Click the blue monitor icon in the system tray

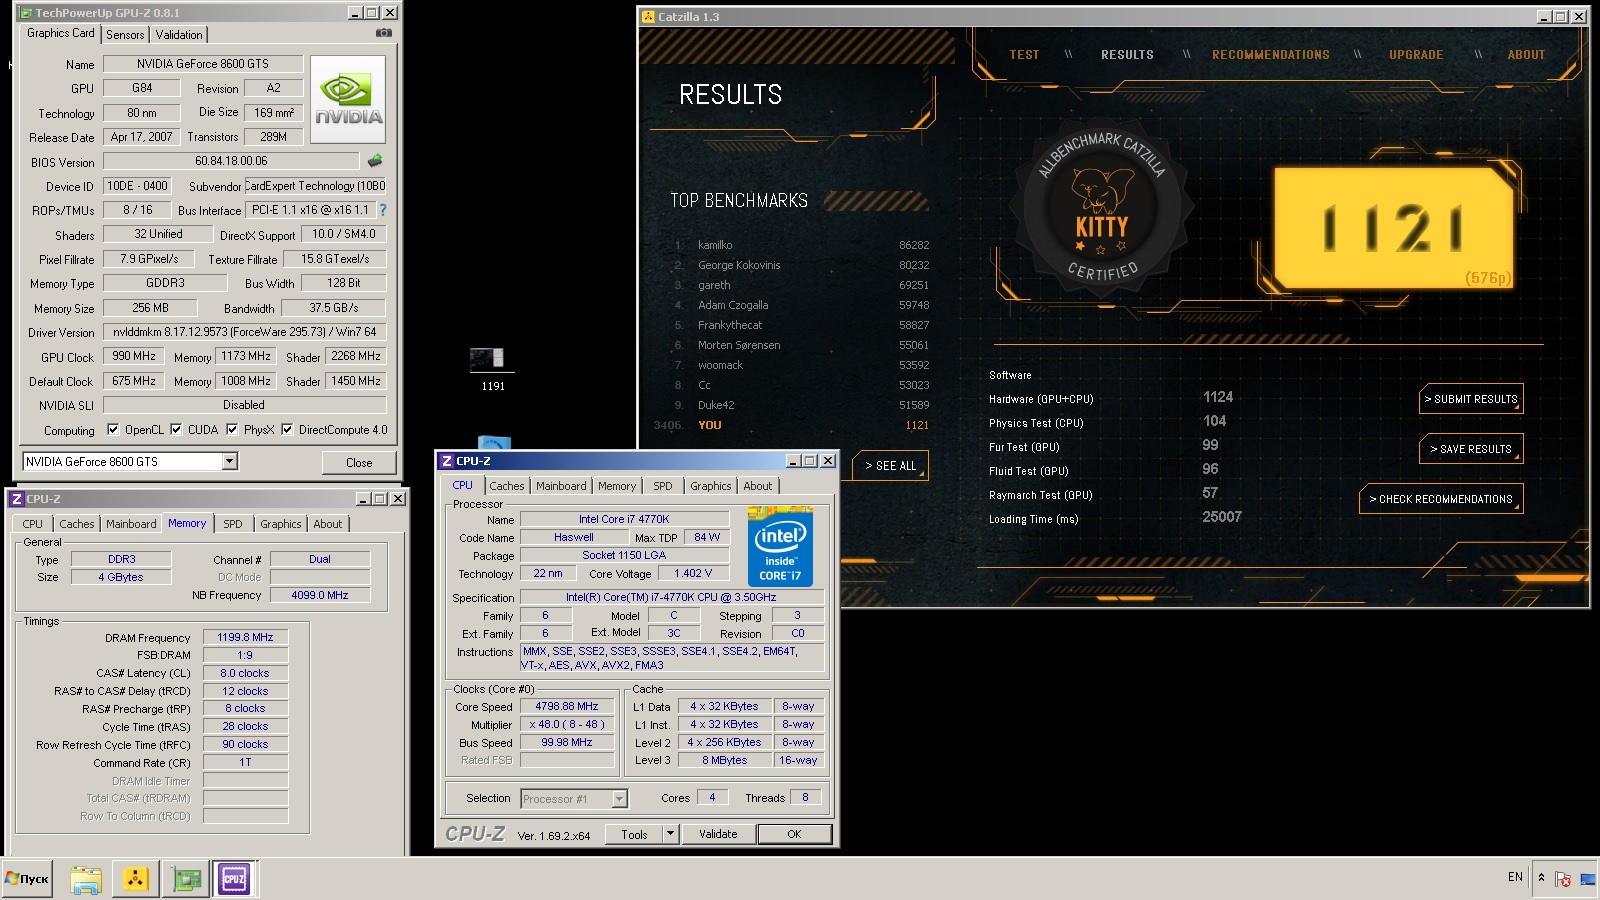tap(1588, 879)
